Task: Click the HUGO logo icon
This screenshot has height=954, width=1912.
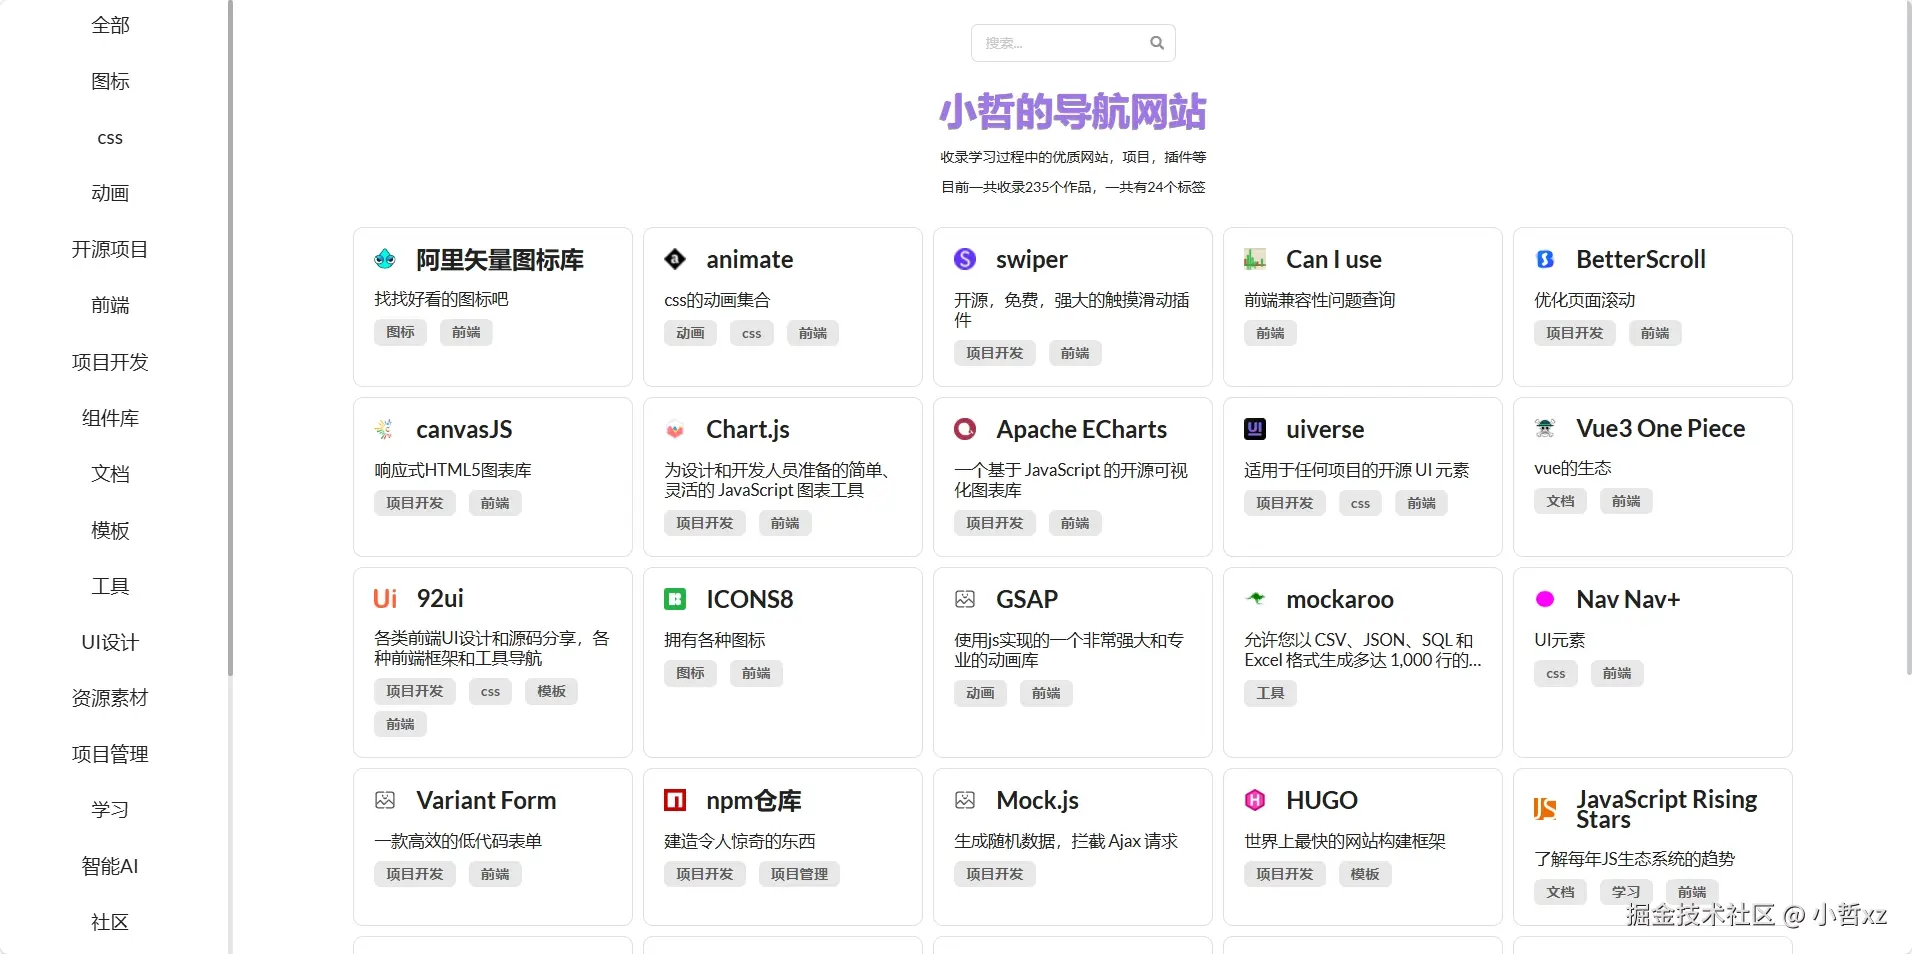Action: (1254, 800)
